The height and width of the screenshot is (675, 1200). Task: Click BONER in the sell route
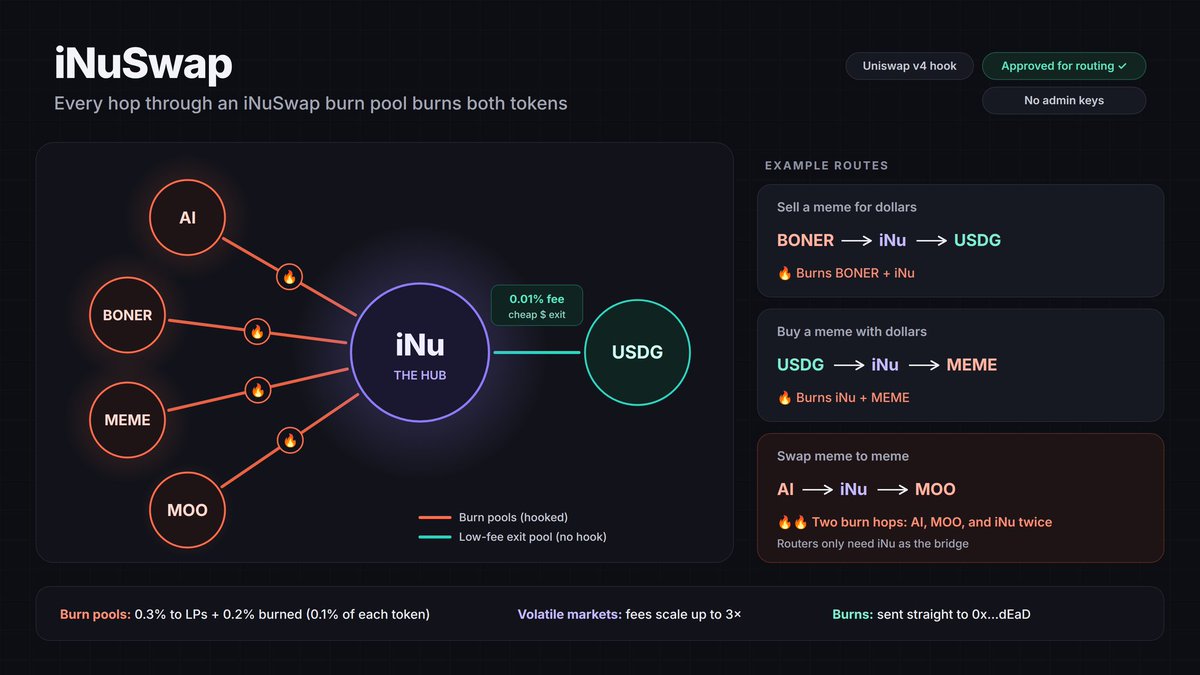pos(805,240)
